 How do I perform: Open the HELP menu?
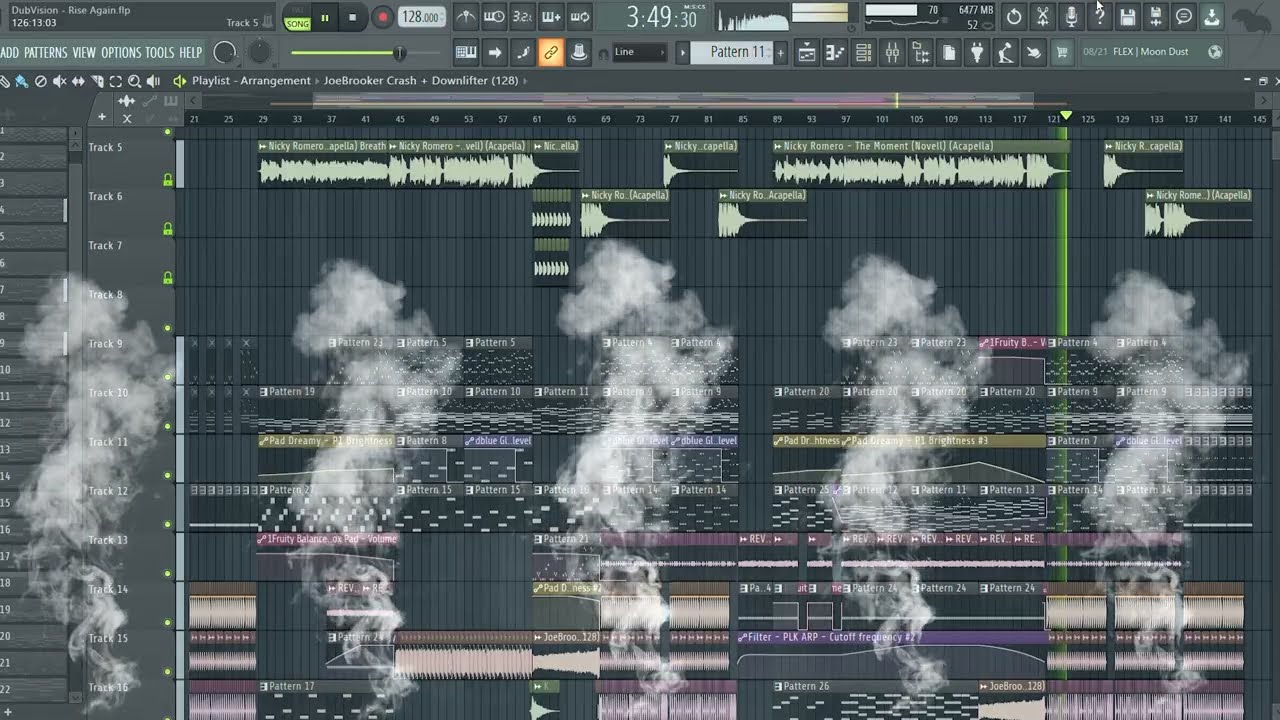[191, 52]
